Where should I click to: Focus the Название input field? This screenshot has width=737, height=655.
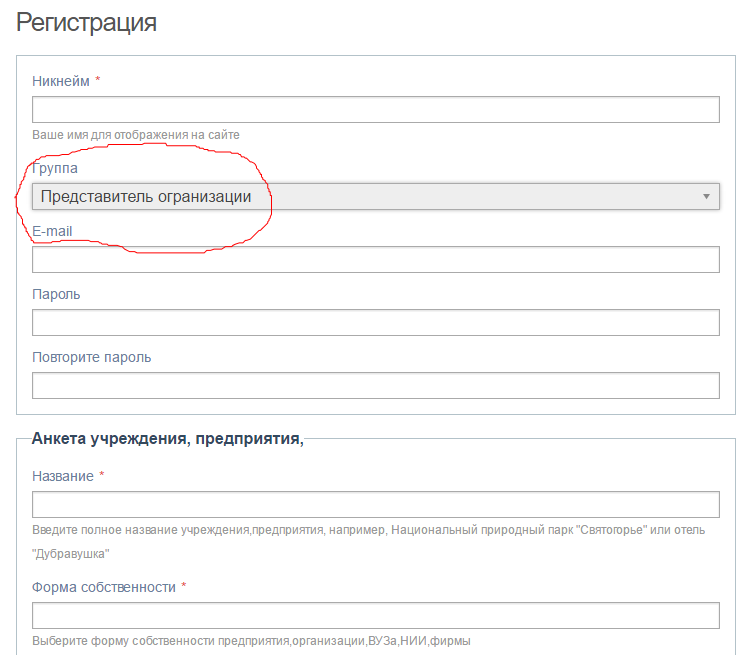point(376,505)
